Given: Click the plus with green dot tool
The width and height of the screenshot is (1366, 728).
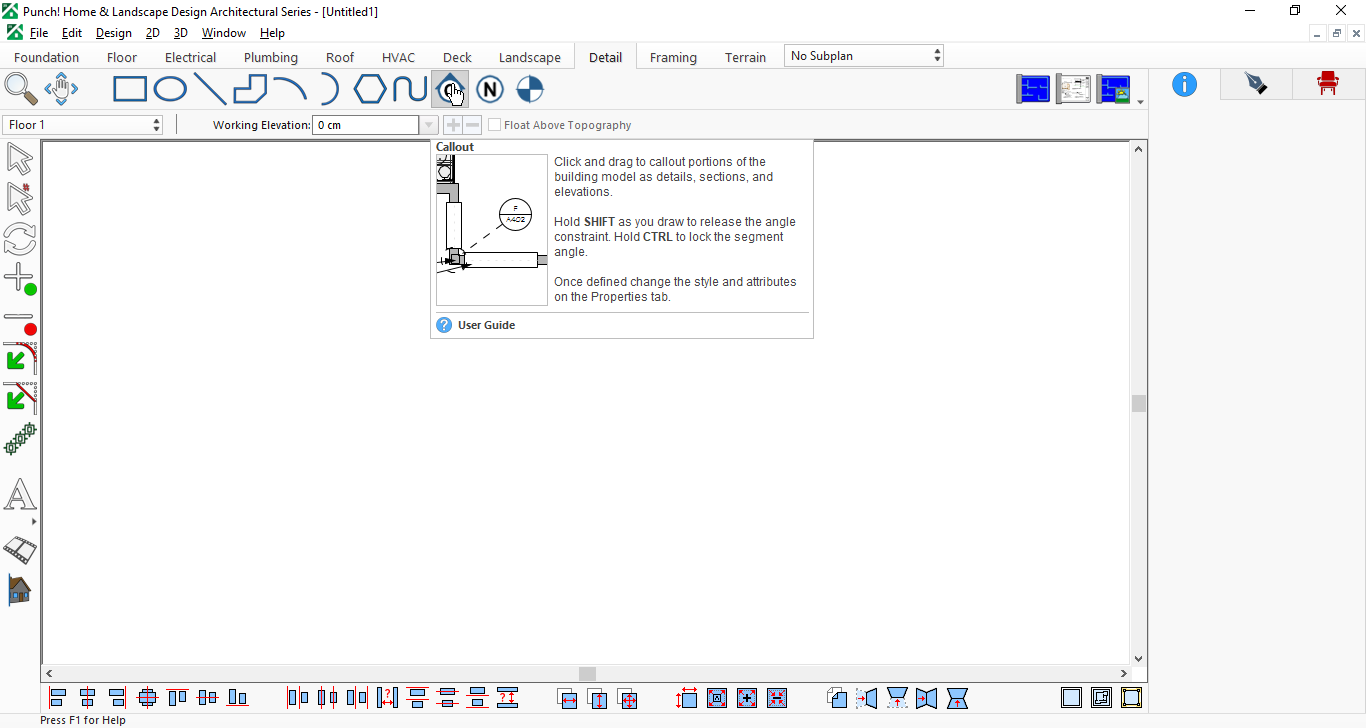Looking at the screenshot, I should click(x=20, y=279).
